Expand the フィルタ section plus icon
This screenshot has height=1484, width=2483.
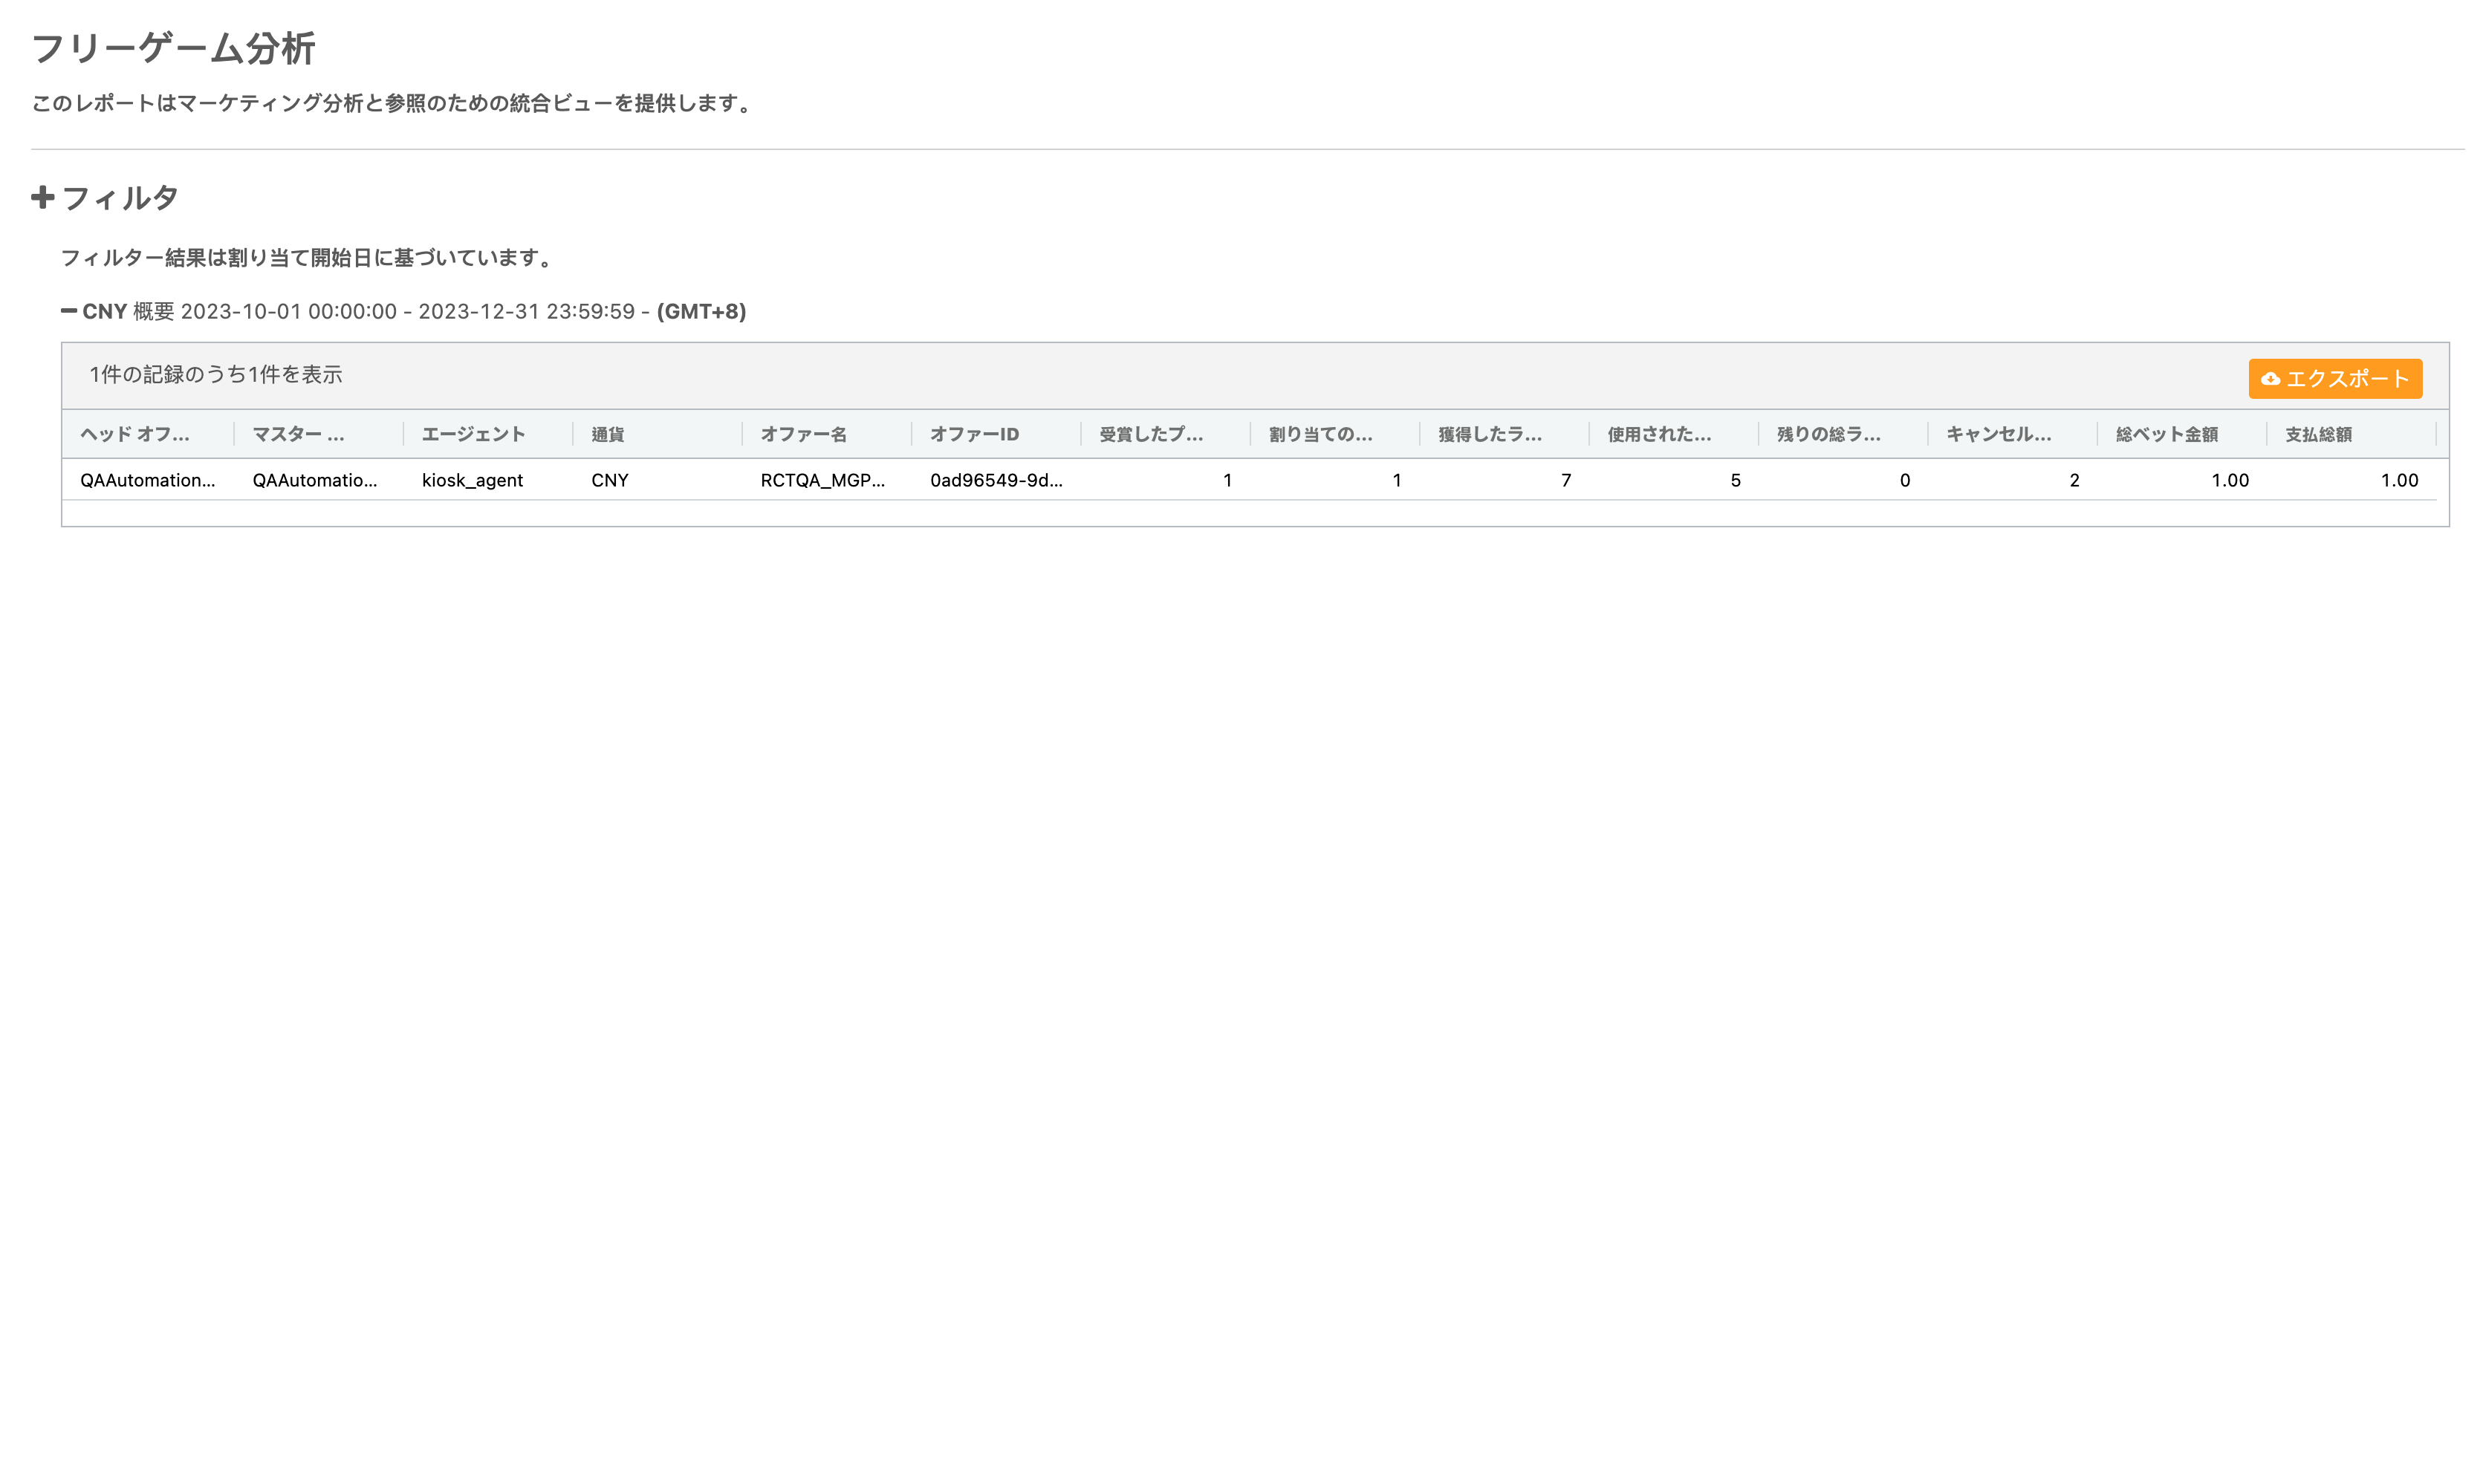(x=42, y=197)
